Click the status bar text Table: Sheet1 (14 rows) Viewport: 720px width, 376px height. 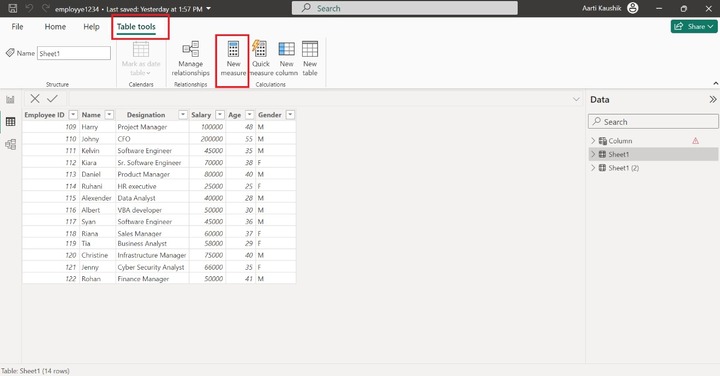[35, 371]
